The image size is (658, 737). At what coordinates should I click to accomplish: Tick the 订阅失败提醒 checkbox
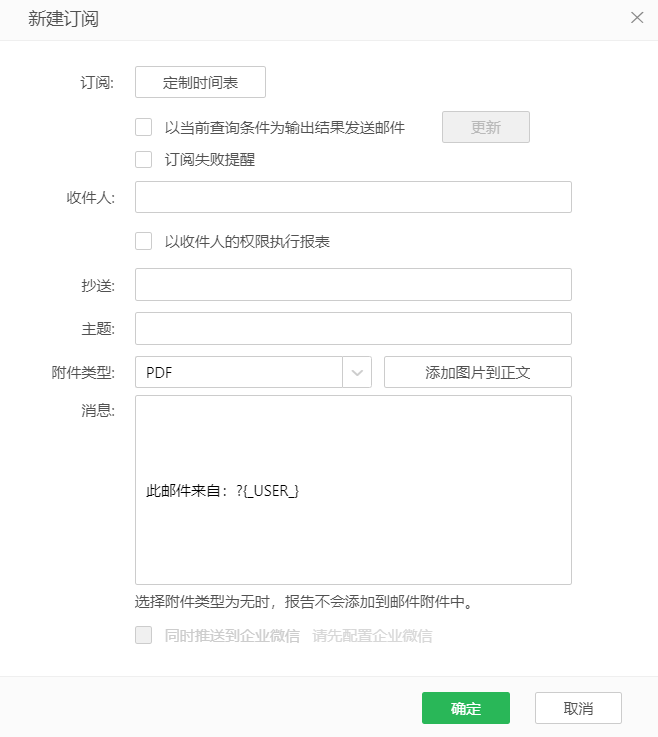(x=143, y=159)
